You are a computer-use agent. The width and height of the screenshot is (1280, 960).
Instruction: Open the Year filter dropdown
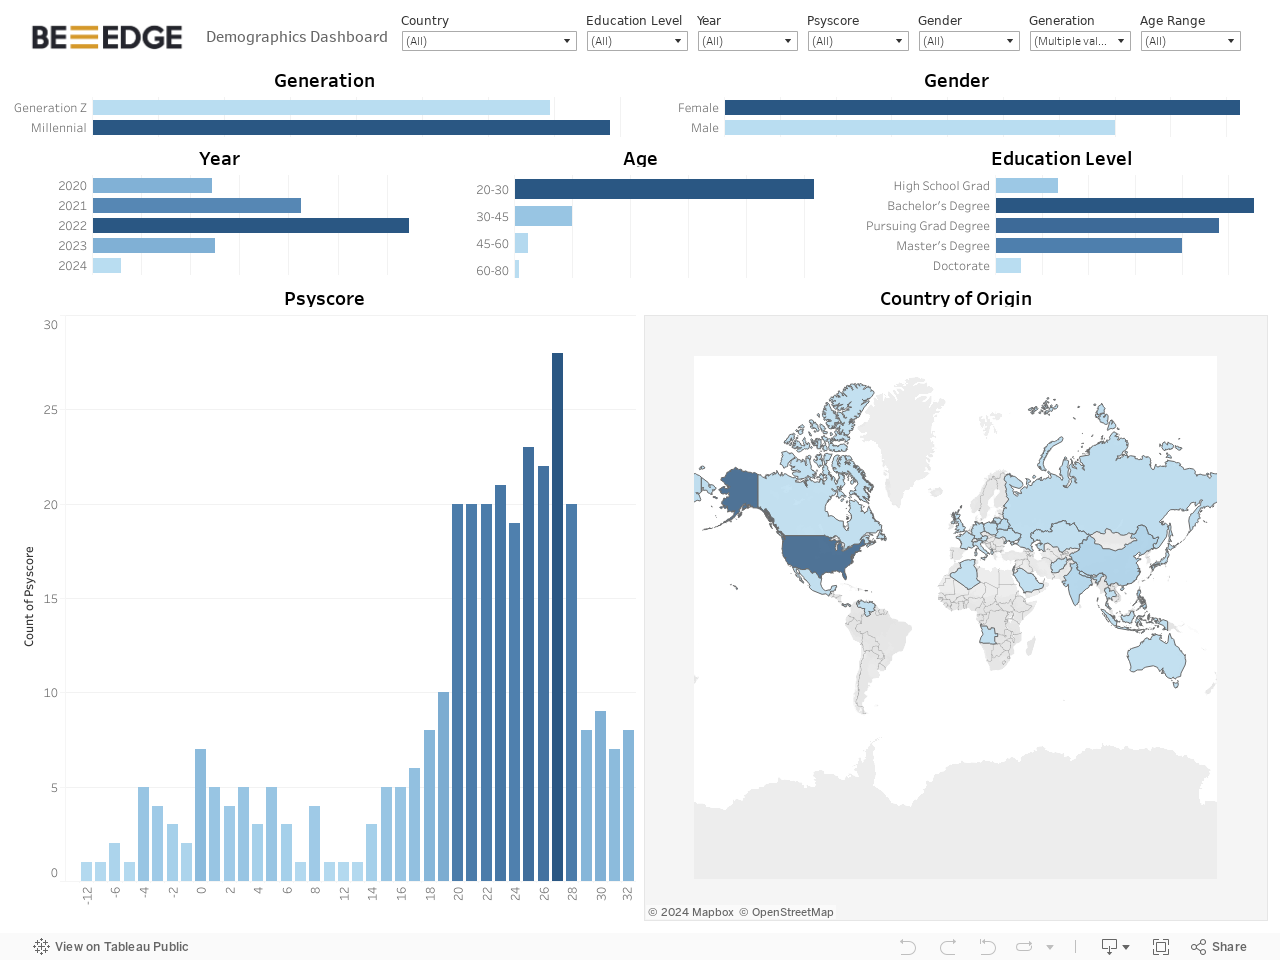tap(747, 41)
